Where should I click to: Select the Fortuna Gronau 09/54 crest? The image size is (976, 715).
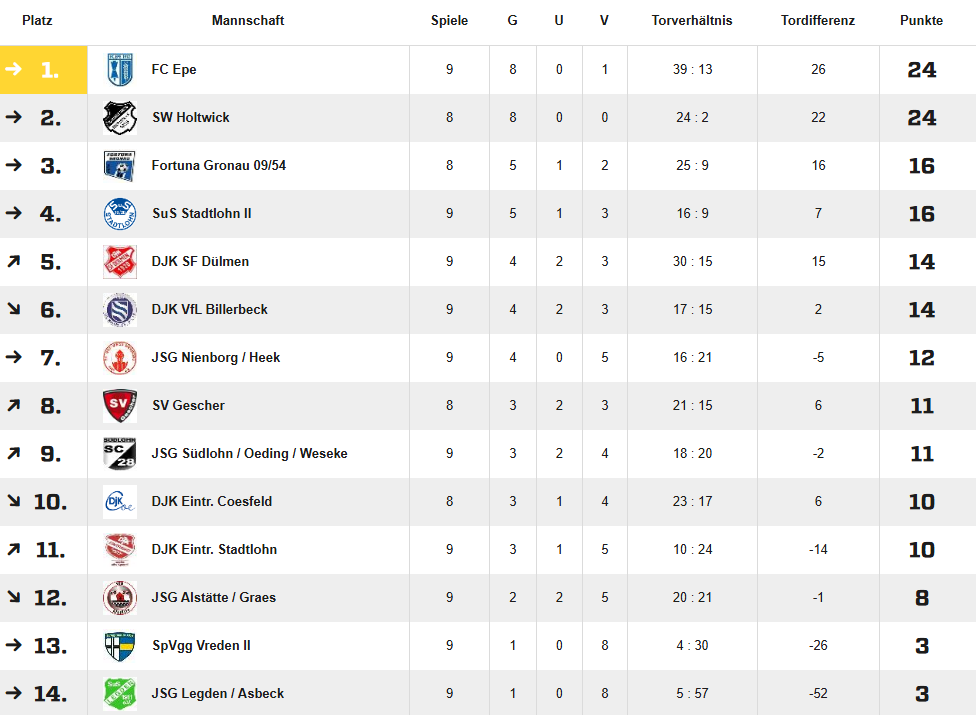(x=120, y=166)
